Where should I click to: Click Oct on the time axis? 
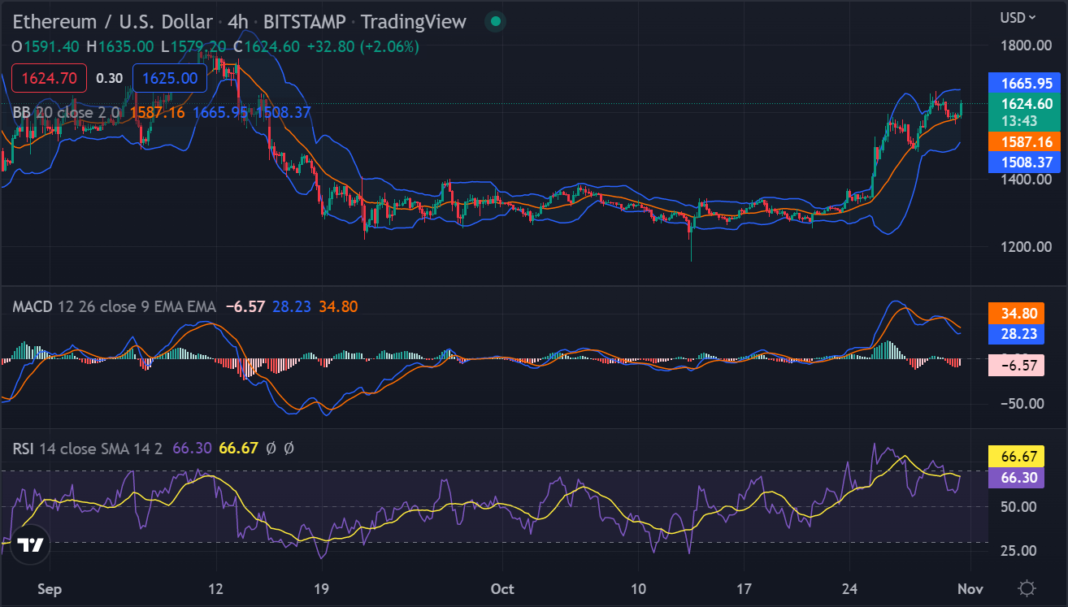point(501,590)
